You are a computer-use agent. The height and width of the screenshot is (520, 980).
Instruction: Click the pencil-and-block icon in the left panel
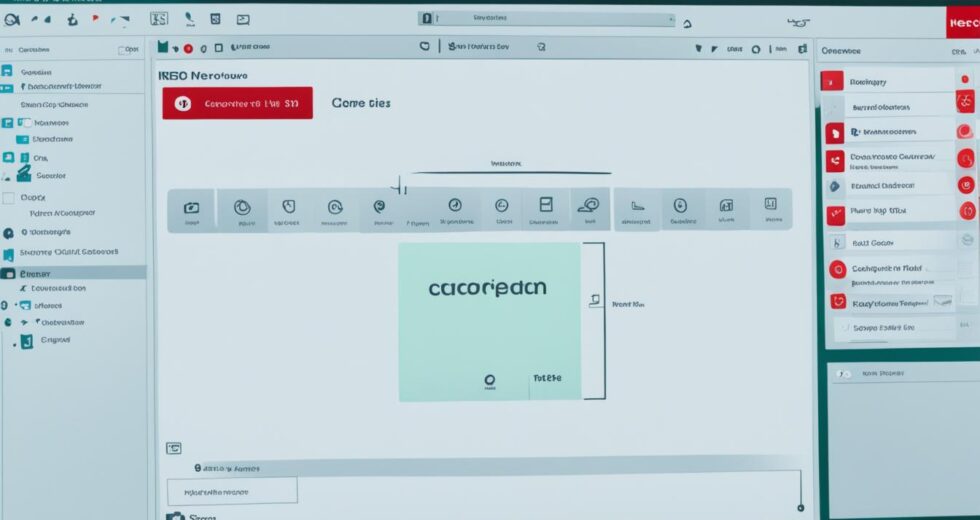[x=24, y=173]
